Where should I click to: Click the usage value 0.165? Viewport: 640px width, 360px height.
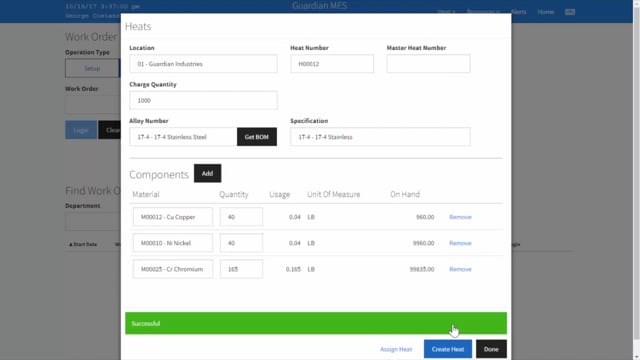(x=293, y=269)
